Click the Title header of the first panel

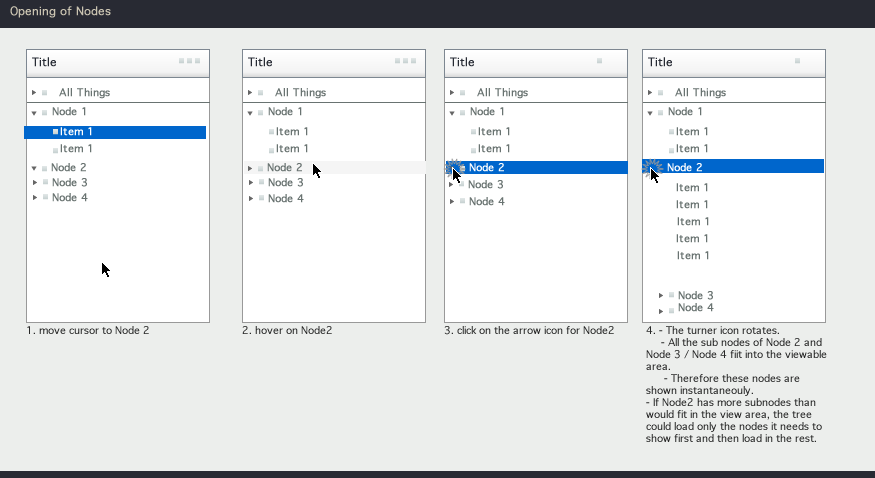click(45, 62)
